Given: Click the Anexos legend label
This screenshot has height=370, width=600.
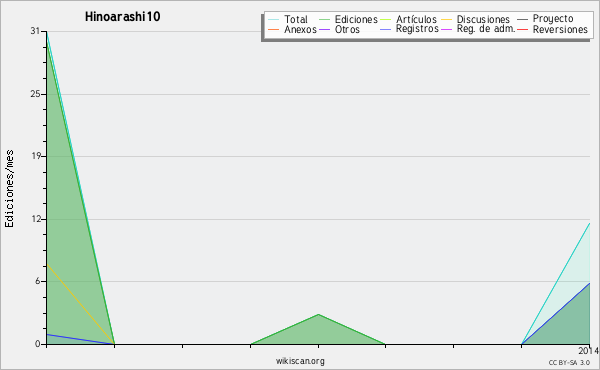Looking at the screenshot, I should pyautogui.click(x=300, y=29).
